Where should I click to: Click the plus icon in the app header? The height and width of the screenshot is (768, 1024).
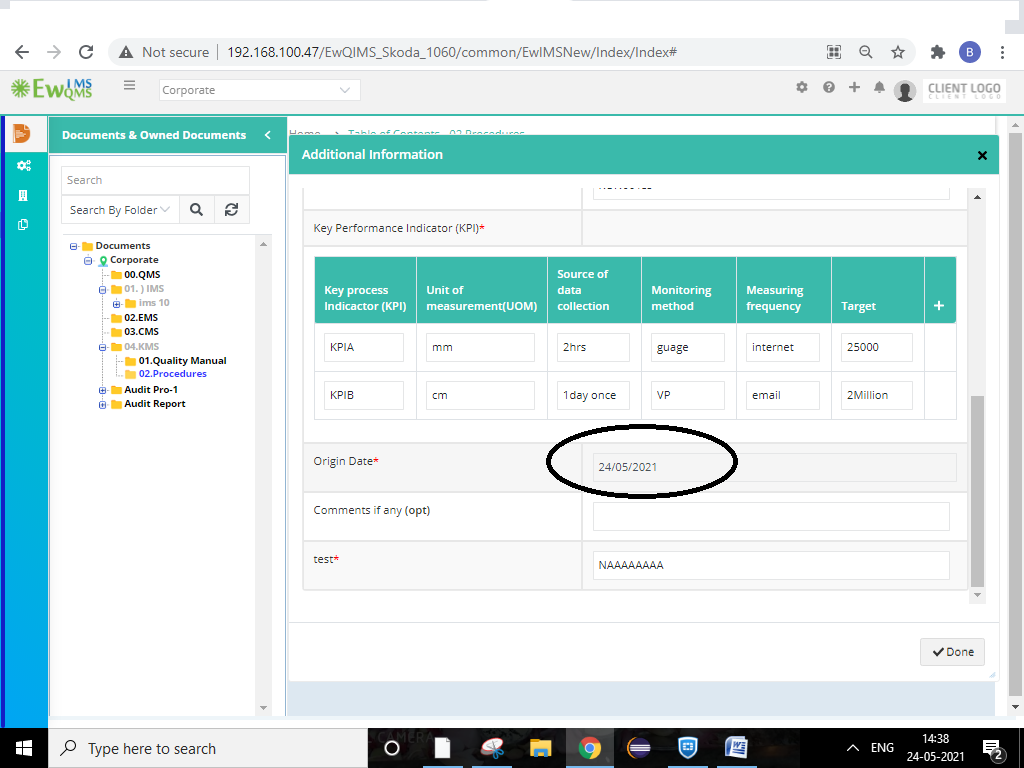point(854,87)
